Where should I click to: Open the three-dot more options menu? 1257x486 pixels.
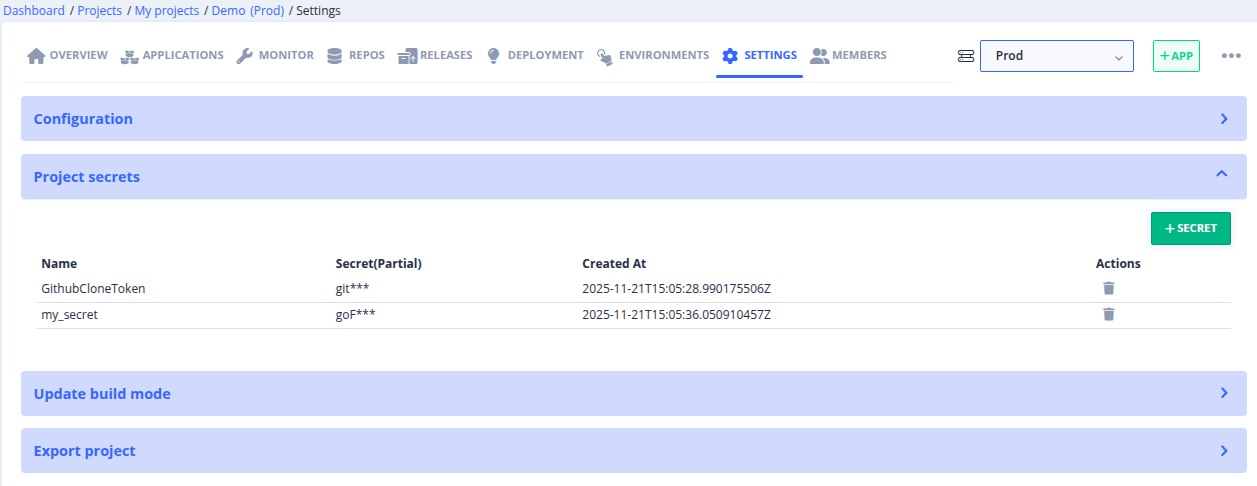(x=1231, y=56)
